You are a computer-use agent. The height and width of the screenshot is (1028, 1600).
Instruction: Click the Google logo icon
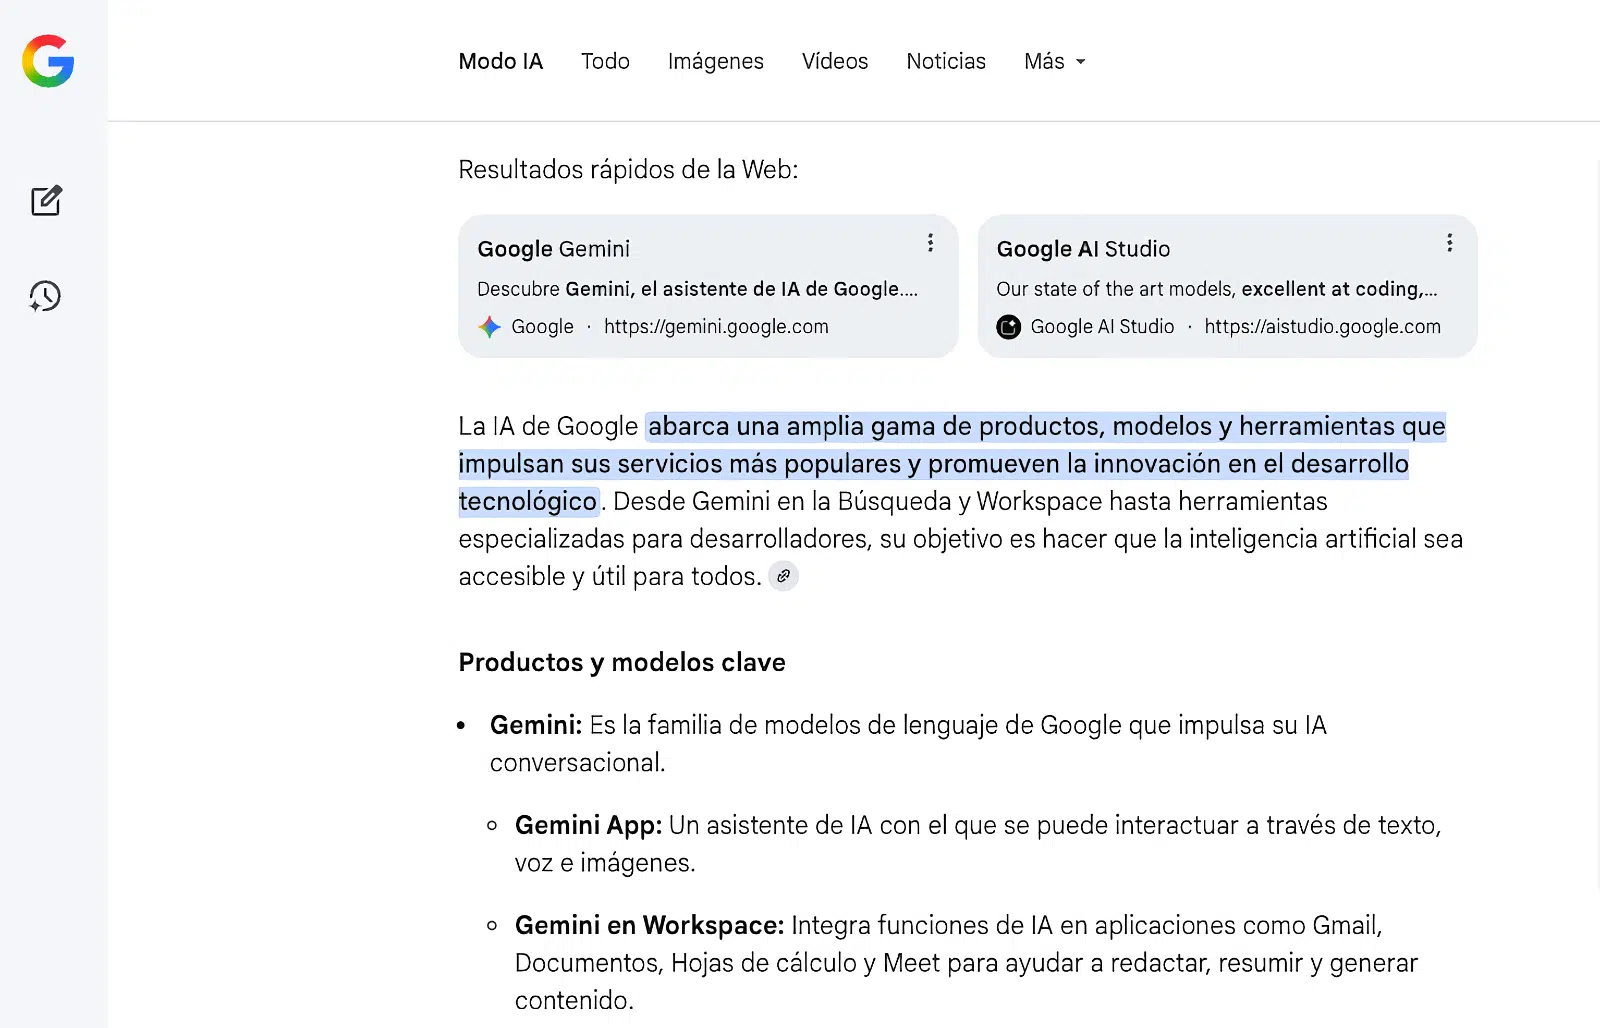[x=48, y=61]
